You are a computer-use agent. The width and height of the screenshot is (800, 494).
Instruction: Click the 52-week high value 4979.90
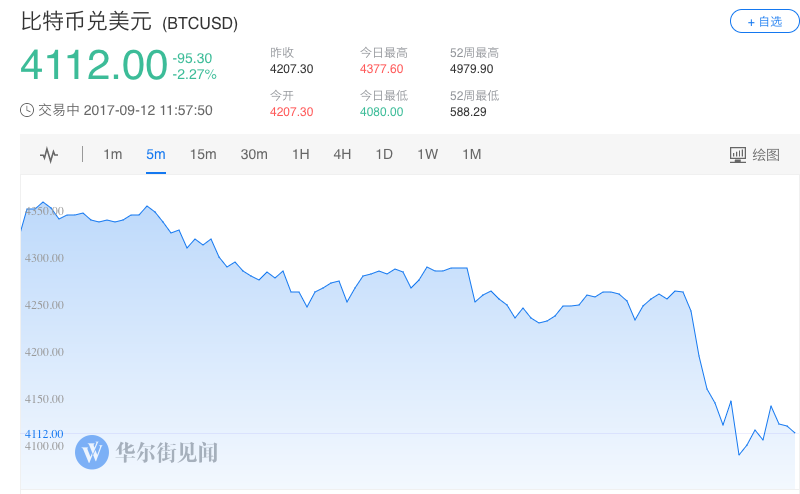(x=471, y=69)
